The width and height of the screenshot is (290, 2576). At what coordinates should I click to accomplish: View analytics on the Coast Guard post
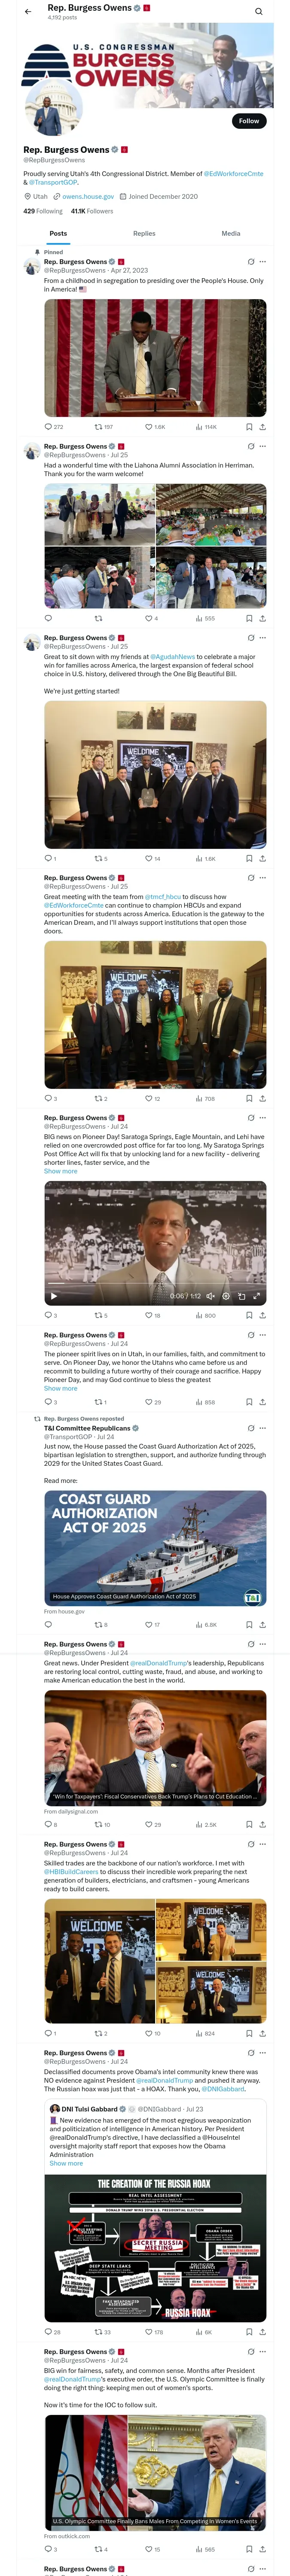click(199, 1625)
